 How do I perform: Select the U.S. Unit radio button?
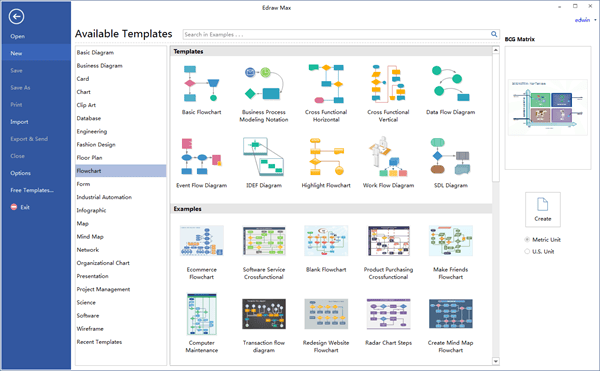(x=527, y=251)
